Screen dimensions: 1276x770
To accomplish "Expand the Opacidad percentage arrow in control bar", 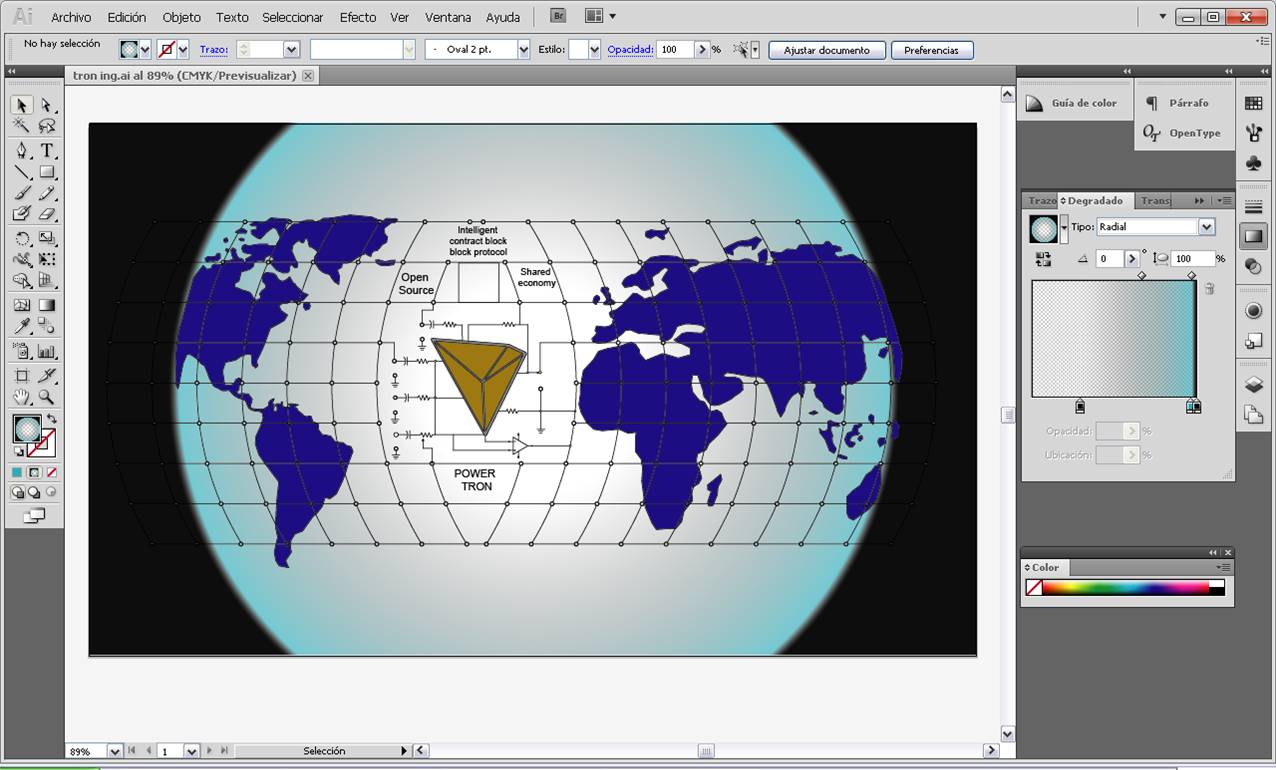I will pos(702,49).
